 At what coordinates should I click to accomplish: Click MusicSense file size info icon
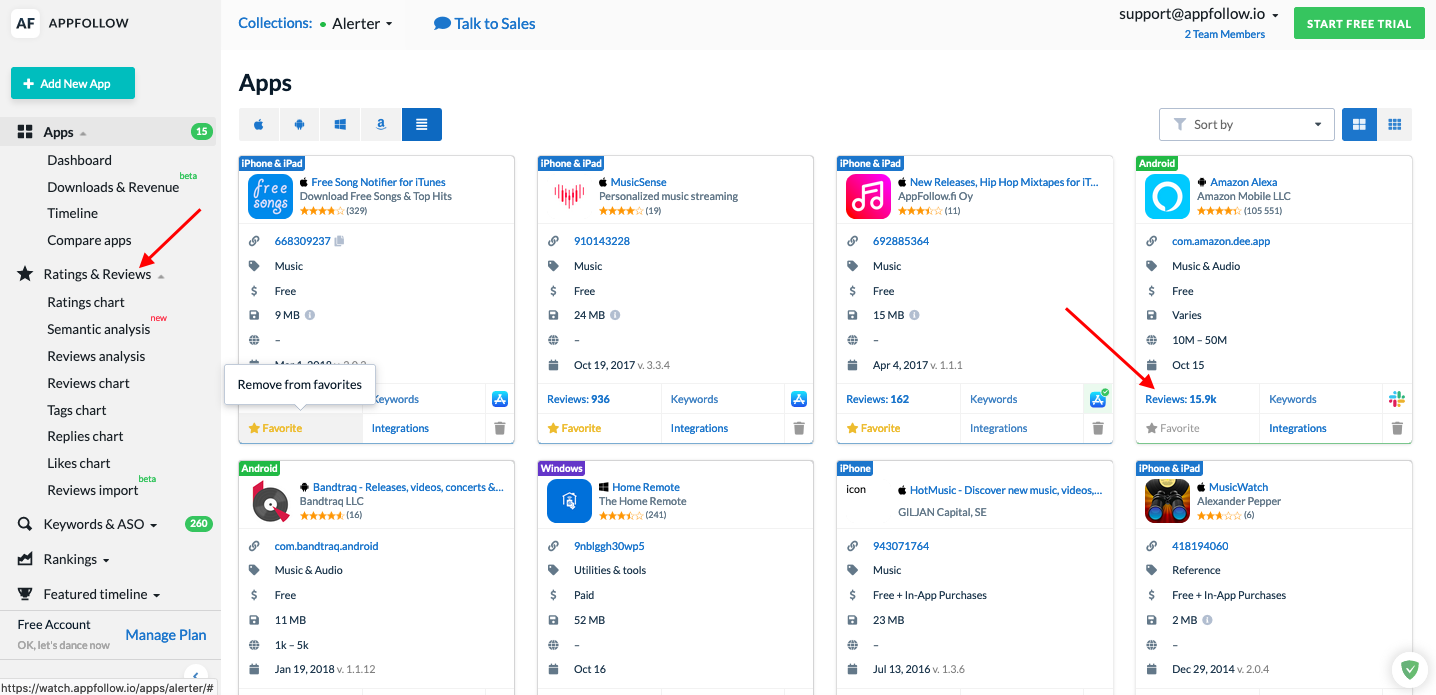615,315
